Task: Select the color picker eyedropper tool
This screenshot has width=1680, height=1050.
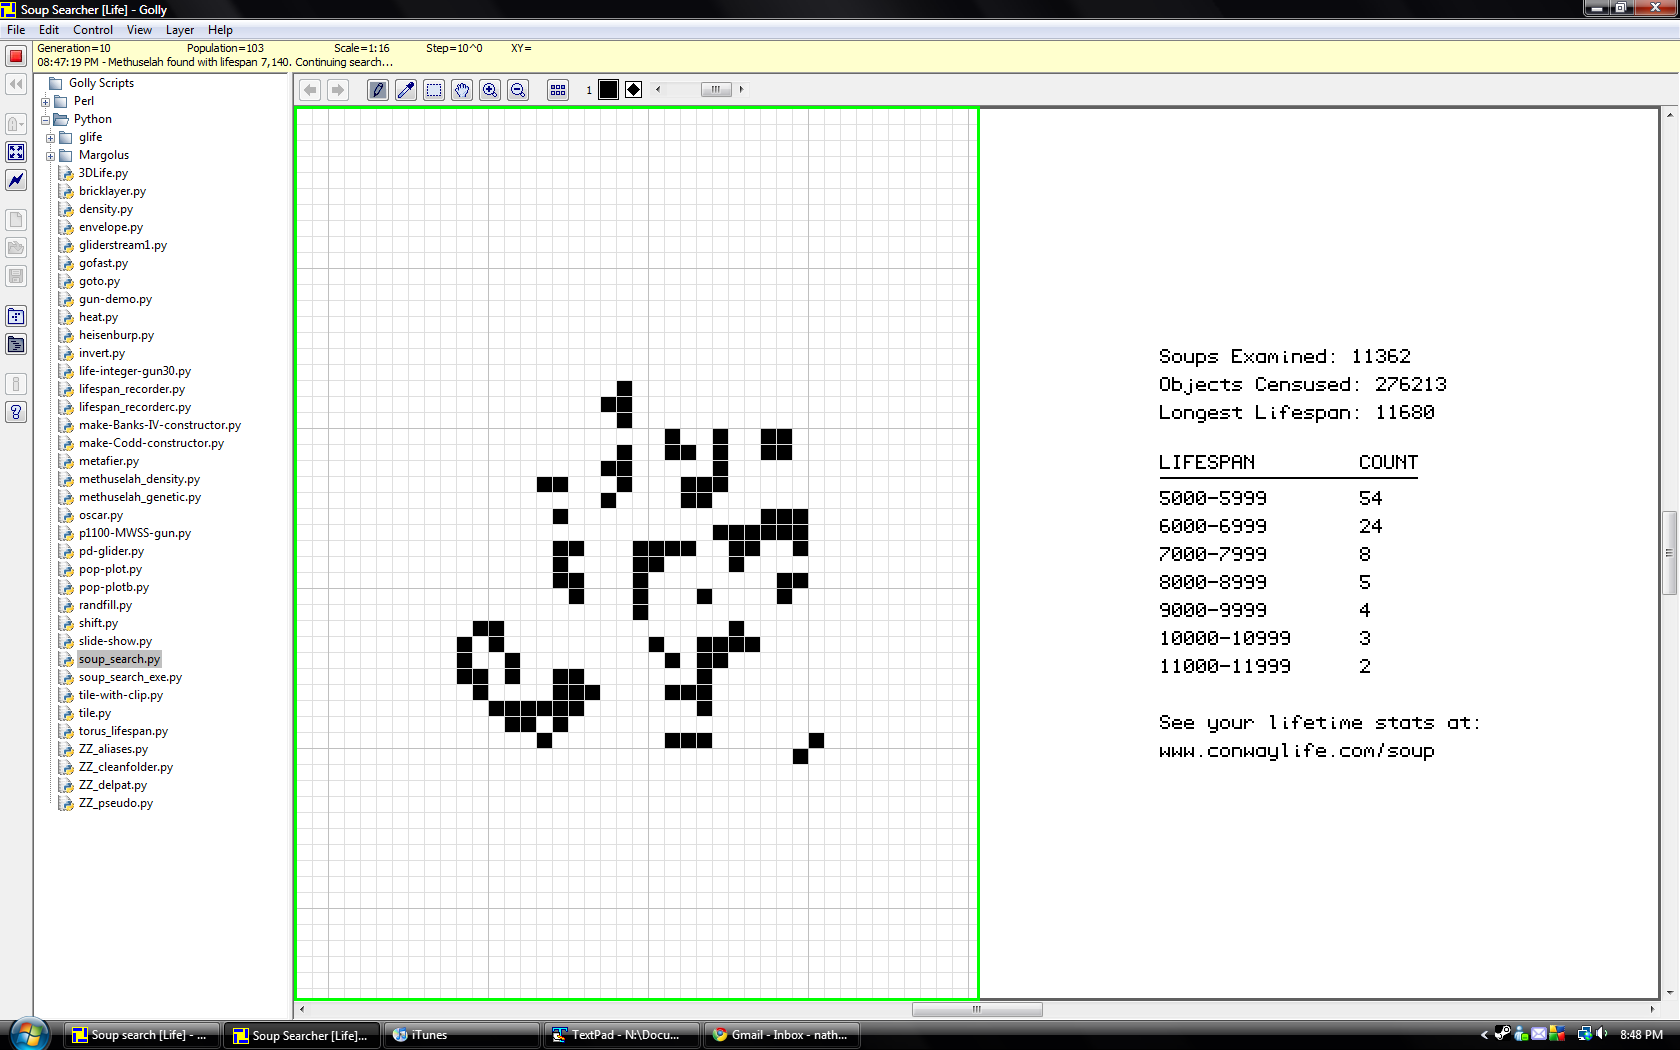Action: (406, 90)
